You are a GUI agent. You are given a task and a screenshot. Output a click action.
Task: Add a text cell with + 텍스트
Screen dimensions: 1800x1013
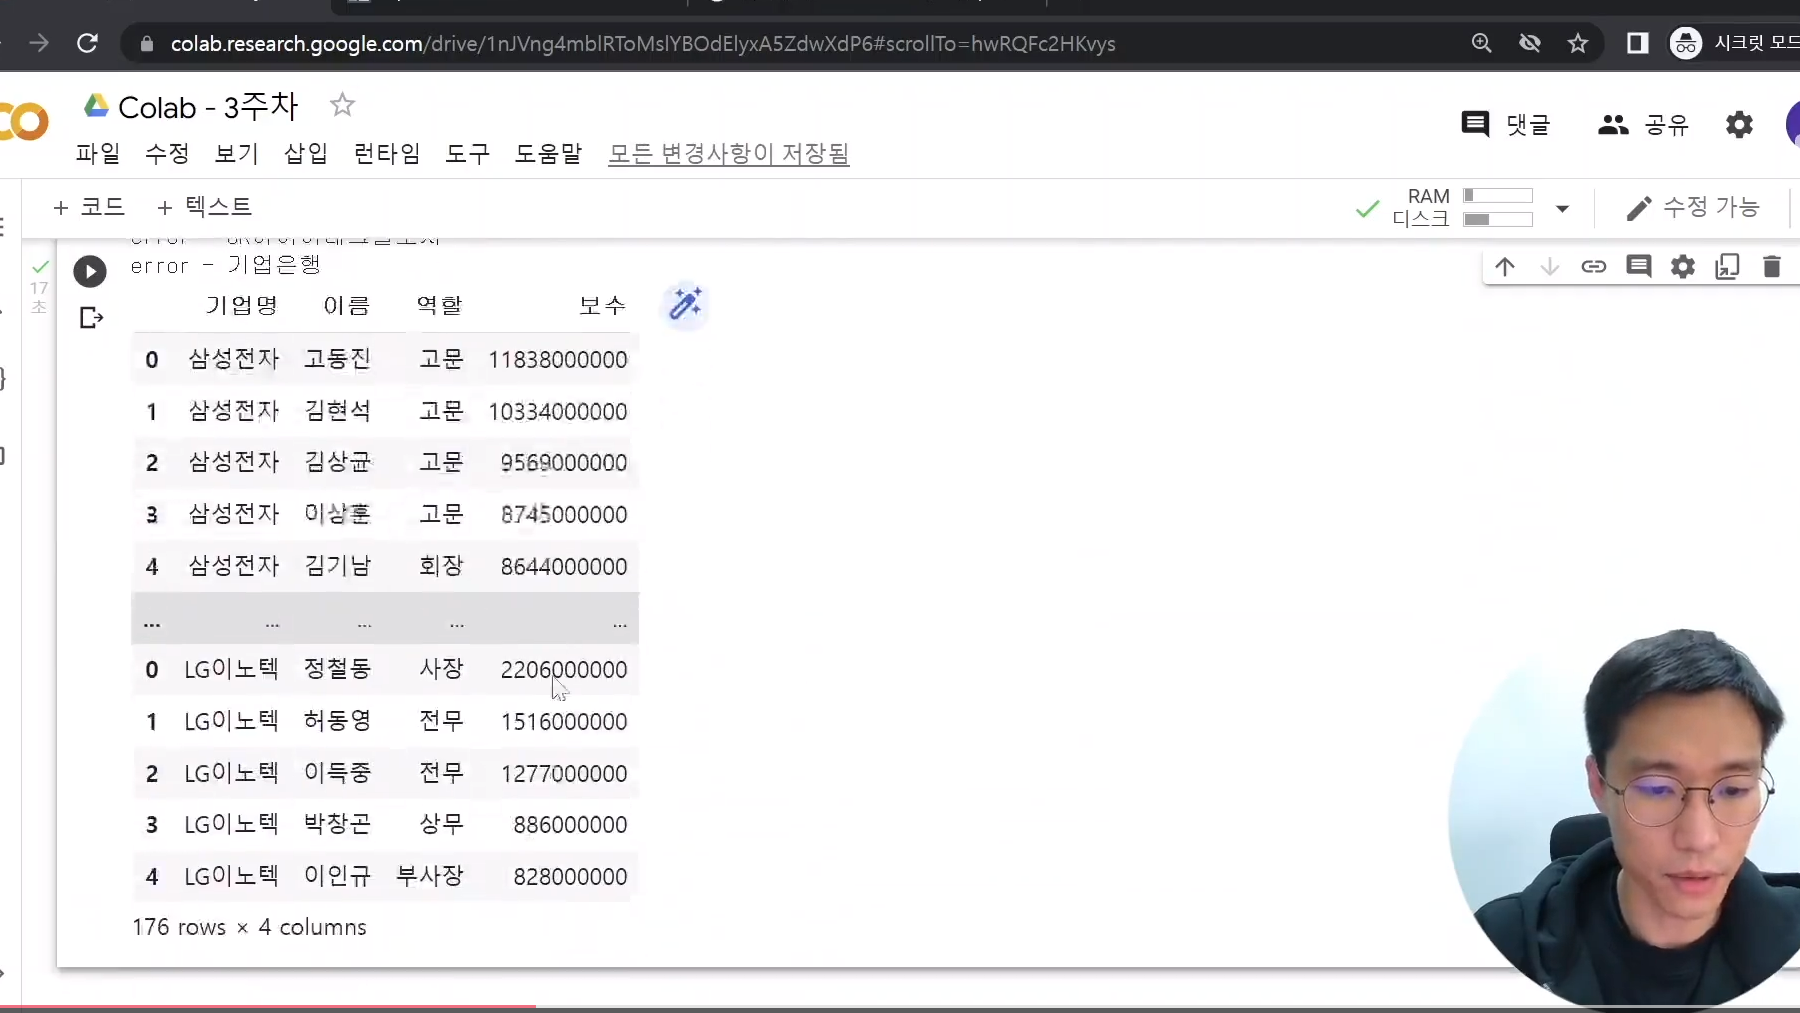(204, 207)
